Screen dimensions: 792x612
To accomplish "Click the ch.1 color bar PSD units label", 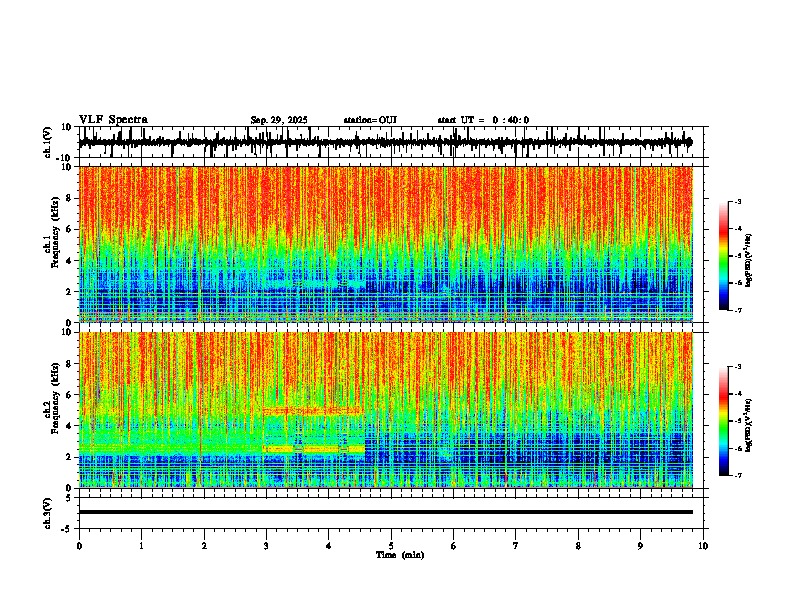I will [x=748, y=261].
